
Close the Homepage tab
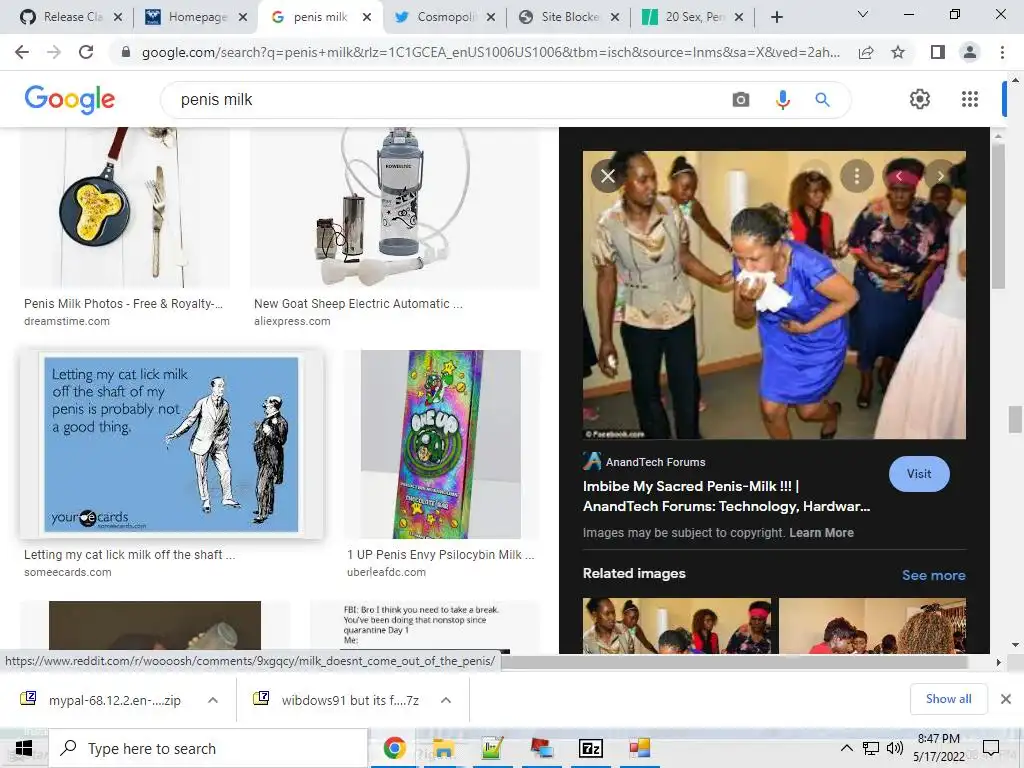[242, 17]
